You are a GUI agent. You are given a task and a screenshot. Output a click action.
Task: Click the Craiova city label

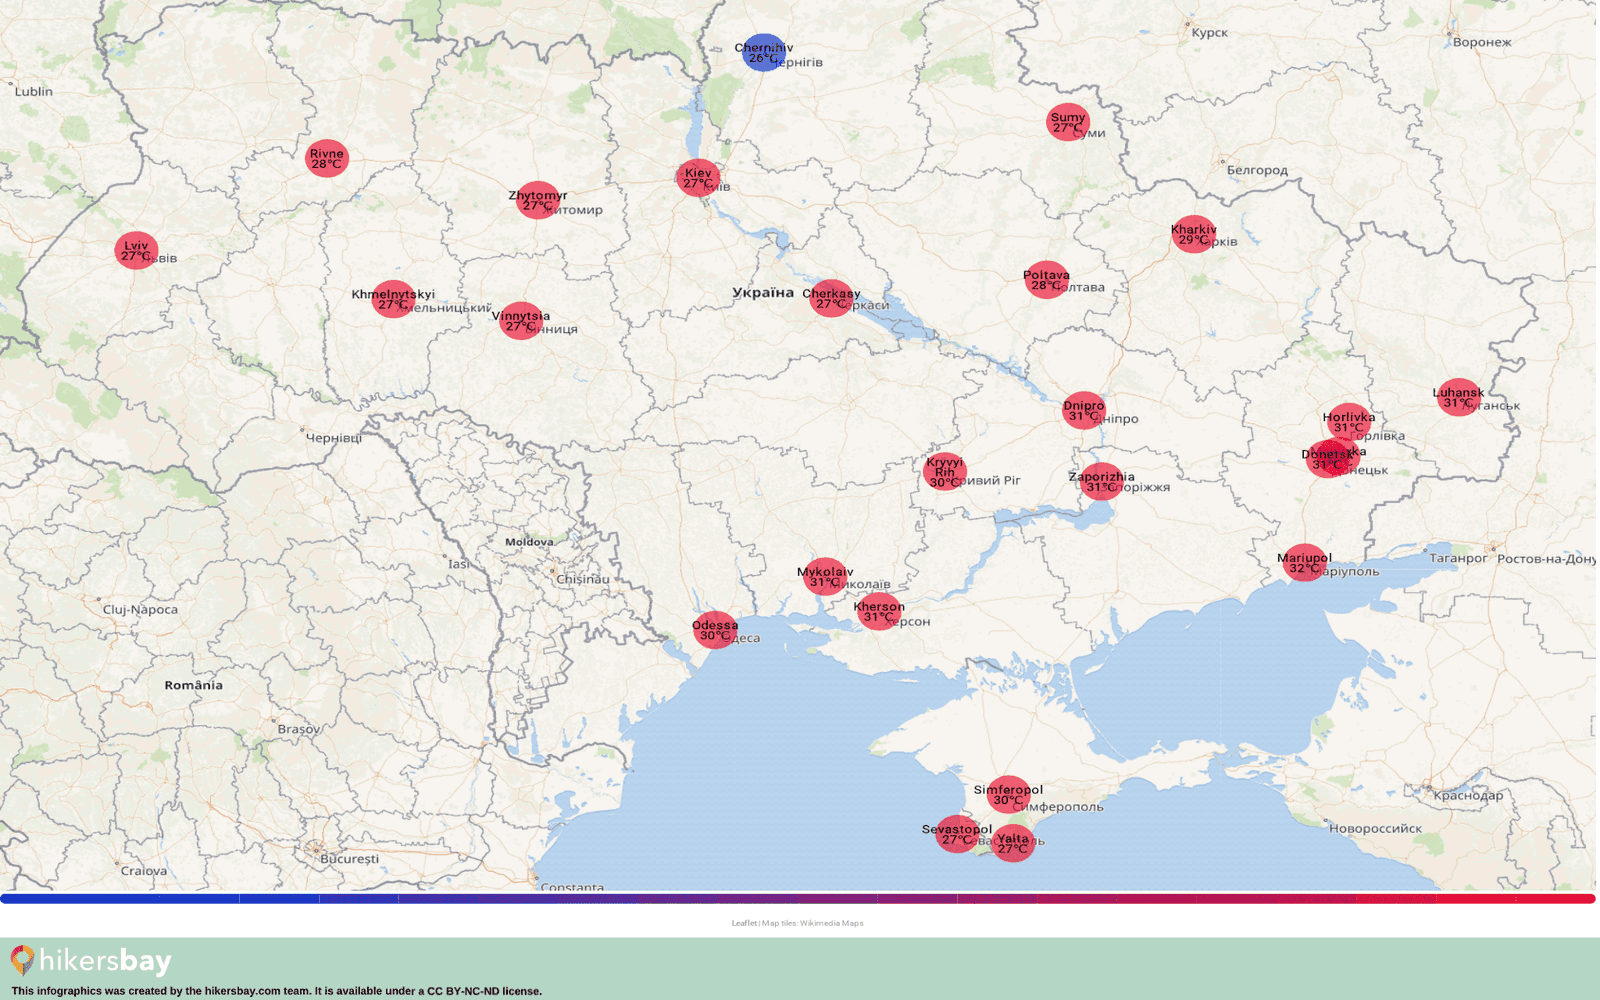point(144,871)
